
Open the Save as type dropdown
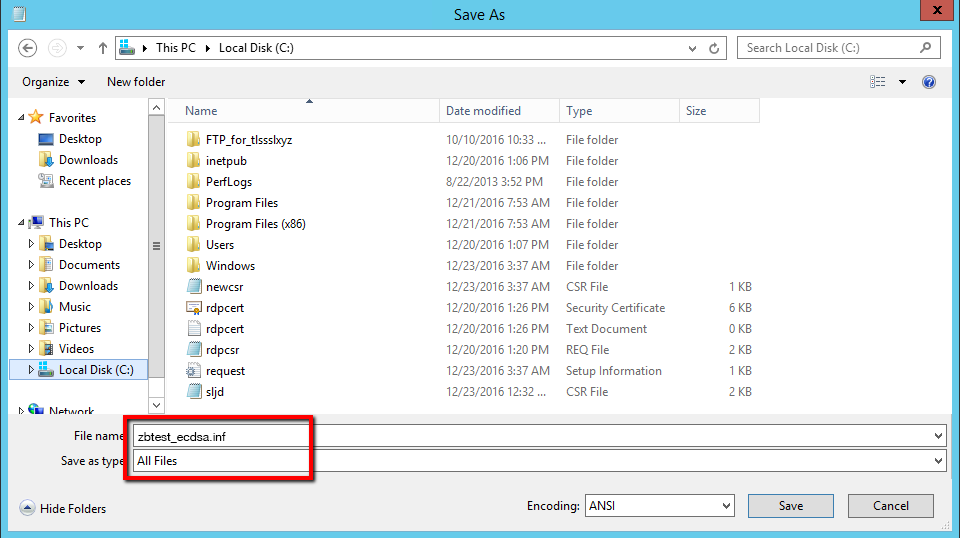(937, 461)
